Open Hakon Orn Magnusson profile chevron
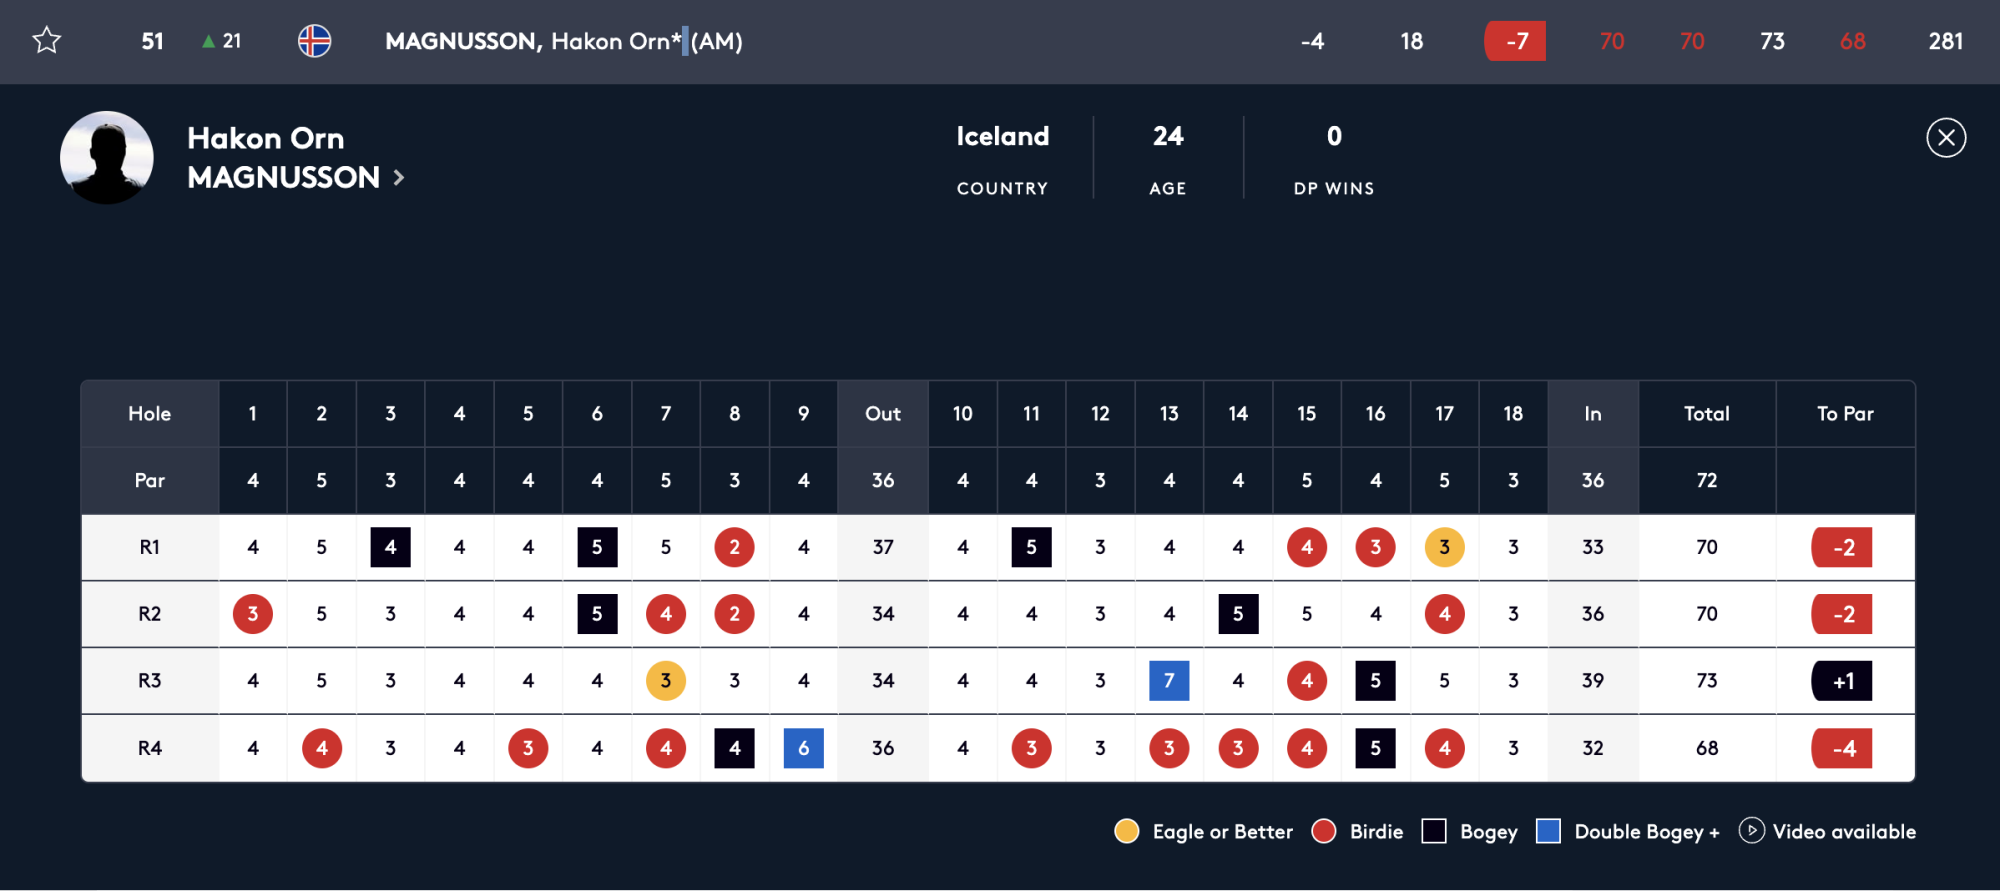Screen dimensions: 2000x891 click(399, 178)
